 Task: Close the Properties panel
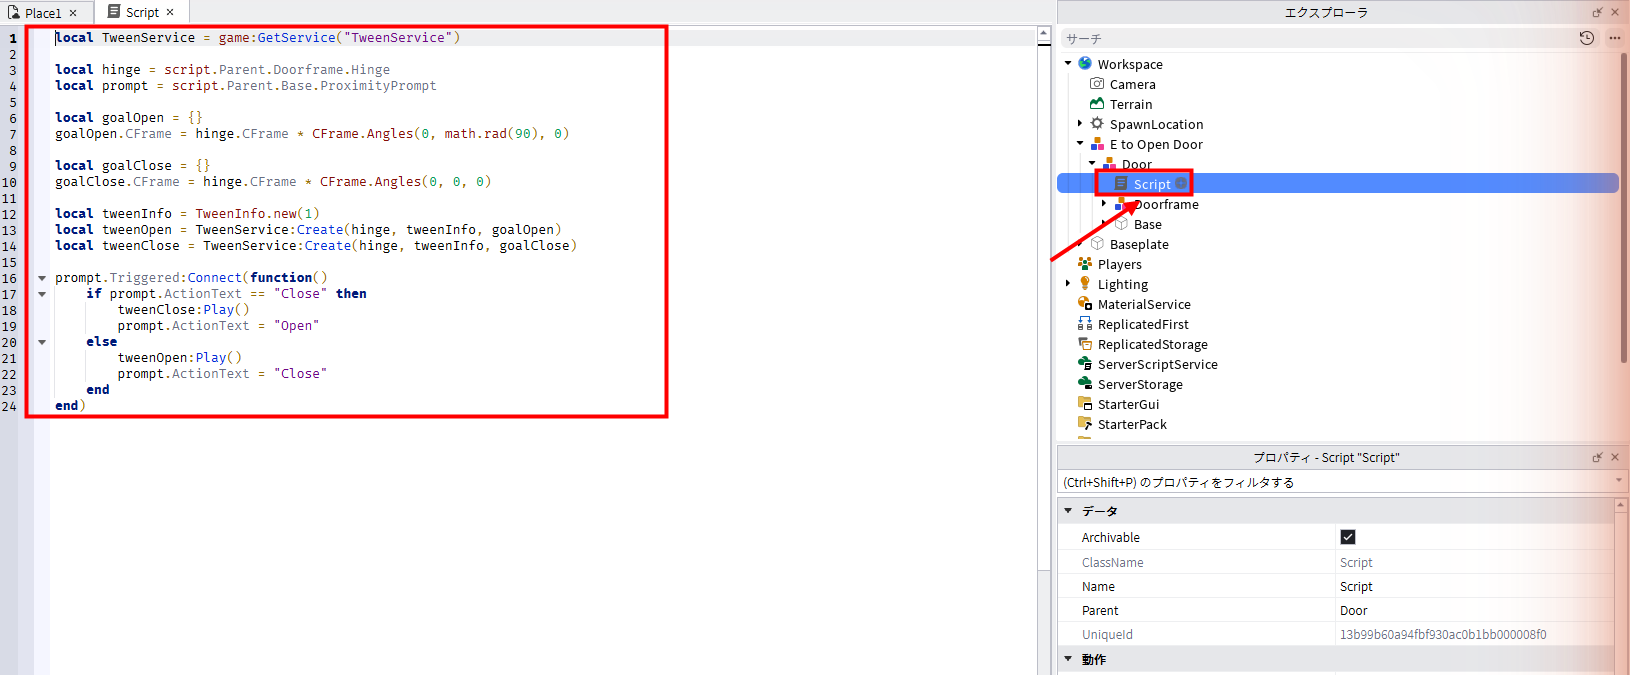tap(1614, 457)
